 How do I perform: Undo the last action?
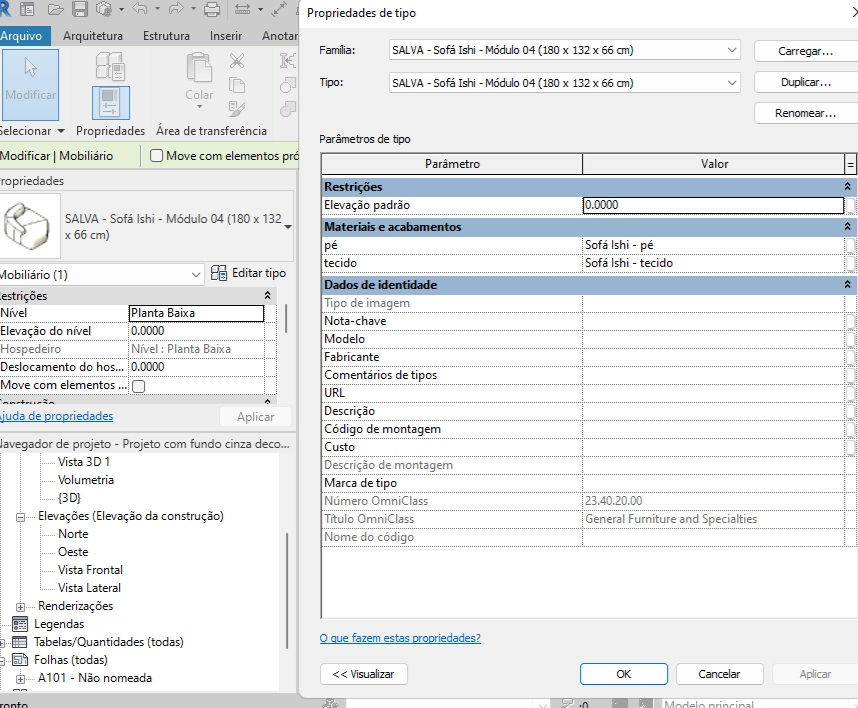pos(140,9)
